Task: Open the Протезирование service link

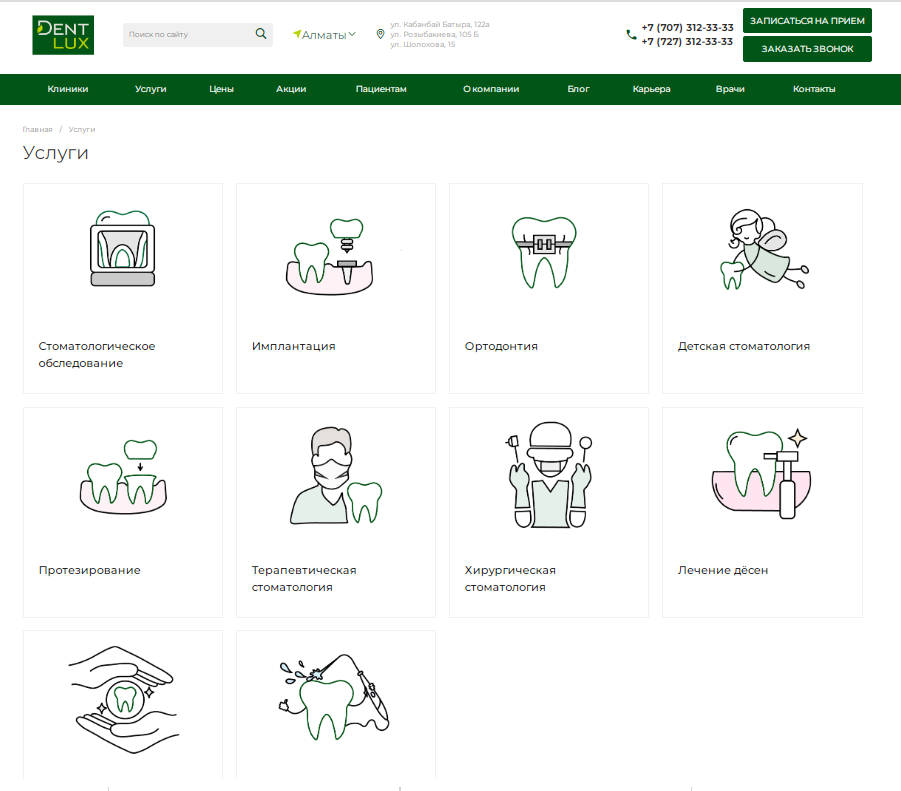Action: [x=90, y=570]
